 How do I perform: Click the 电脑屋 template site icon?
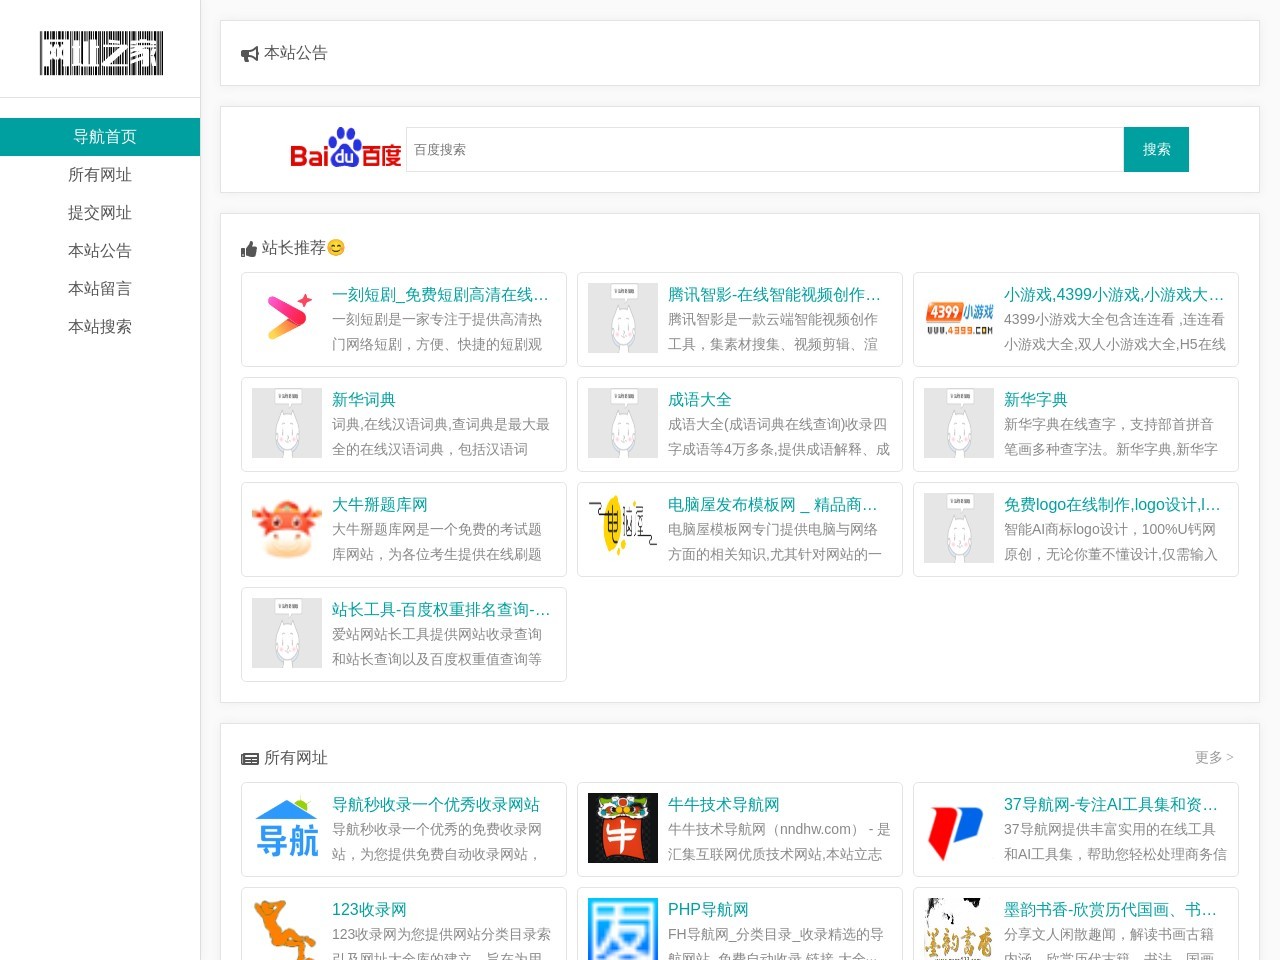point(623,528)
